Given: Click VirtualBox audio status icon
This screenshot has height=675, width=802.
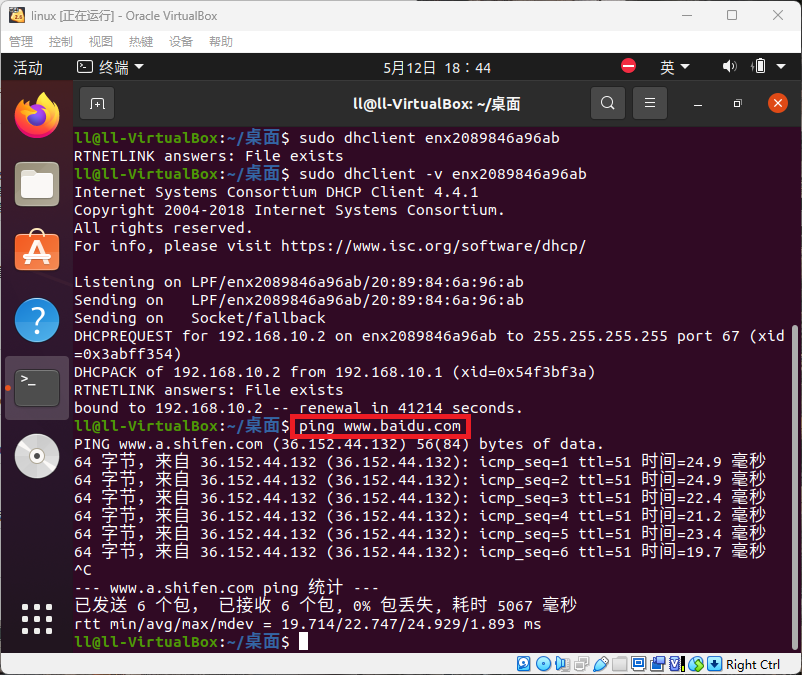Looking at the screenshot, I should [562, 664].
